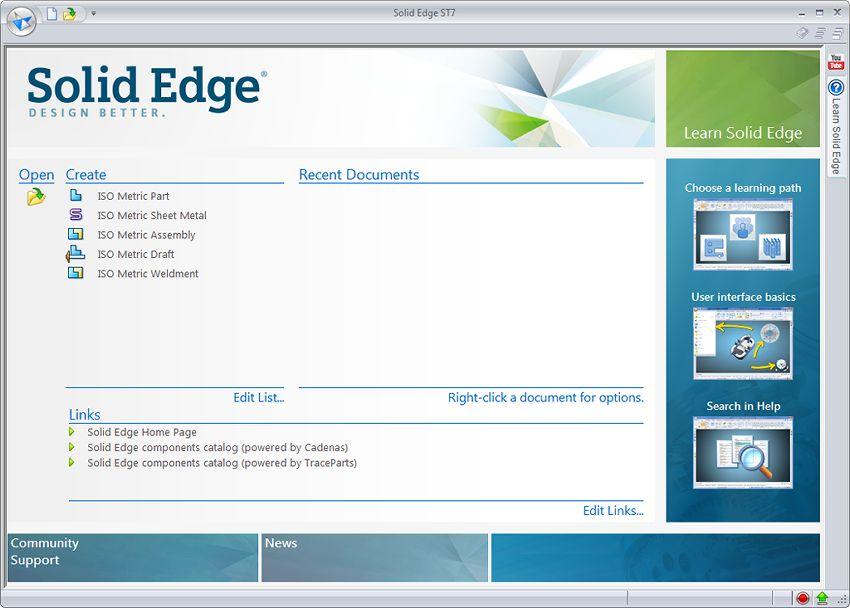Viewport: 850px width, 608px height.
Task: Click the New document icon in quick access toolbar
Action: coord(52,14)
